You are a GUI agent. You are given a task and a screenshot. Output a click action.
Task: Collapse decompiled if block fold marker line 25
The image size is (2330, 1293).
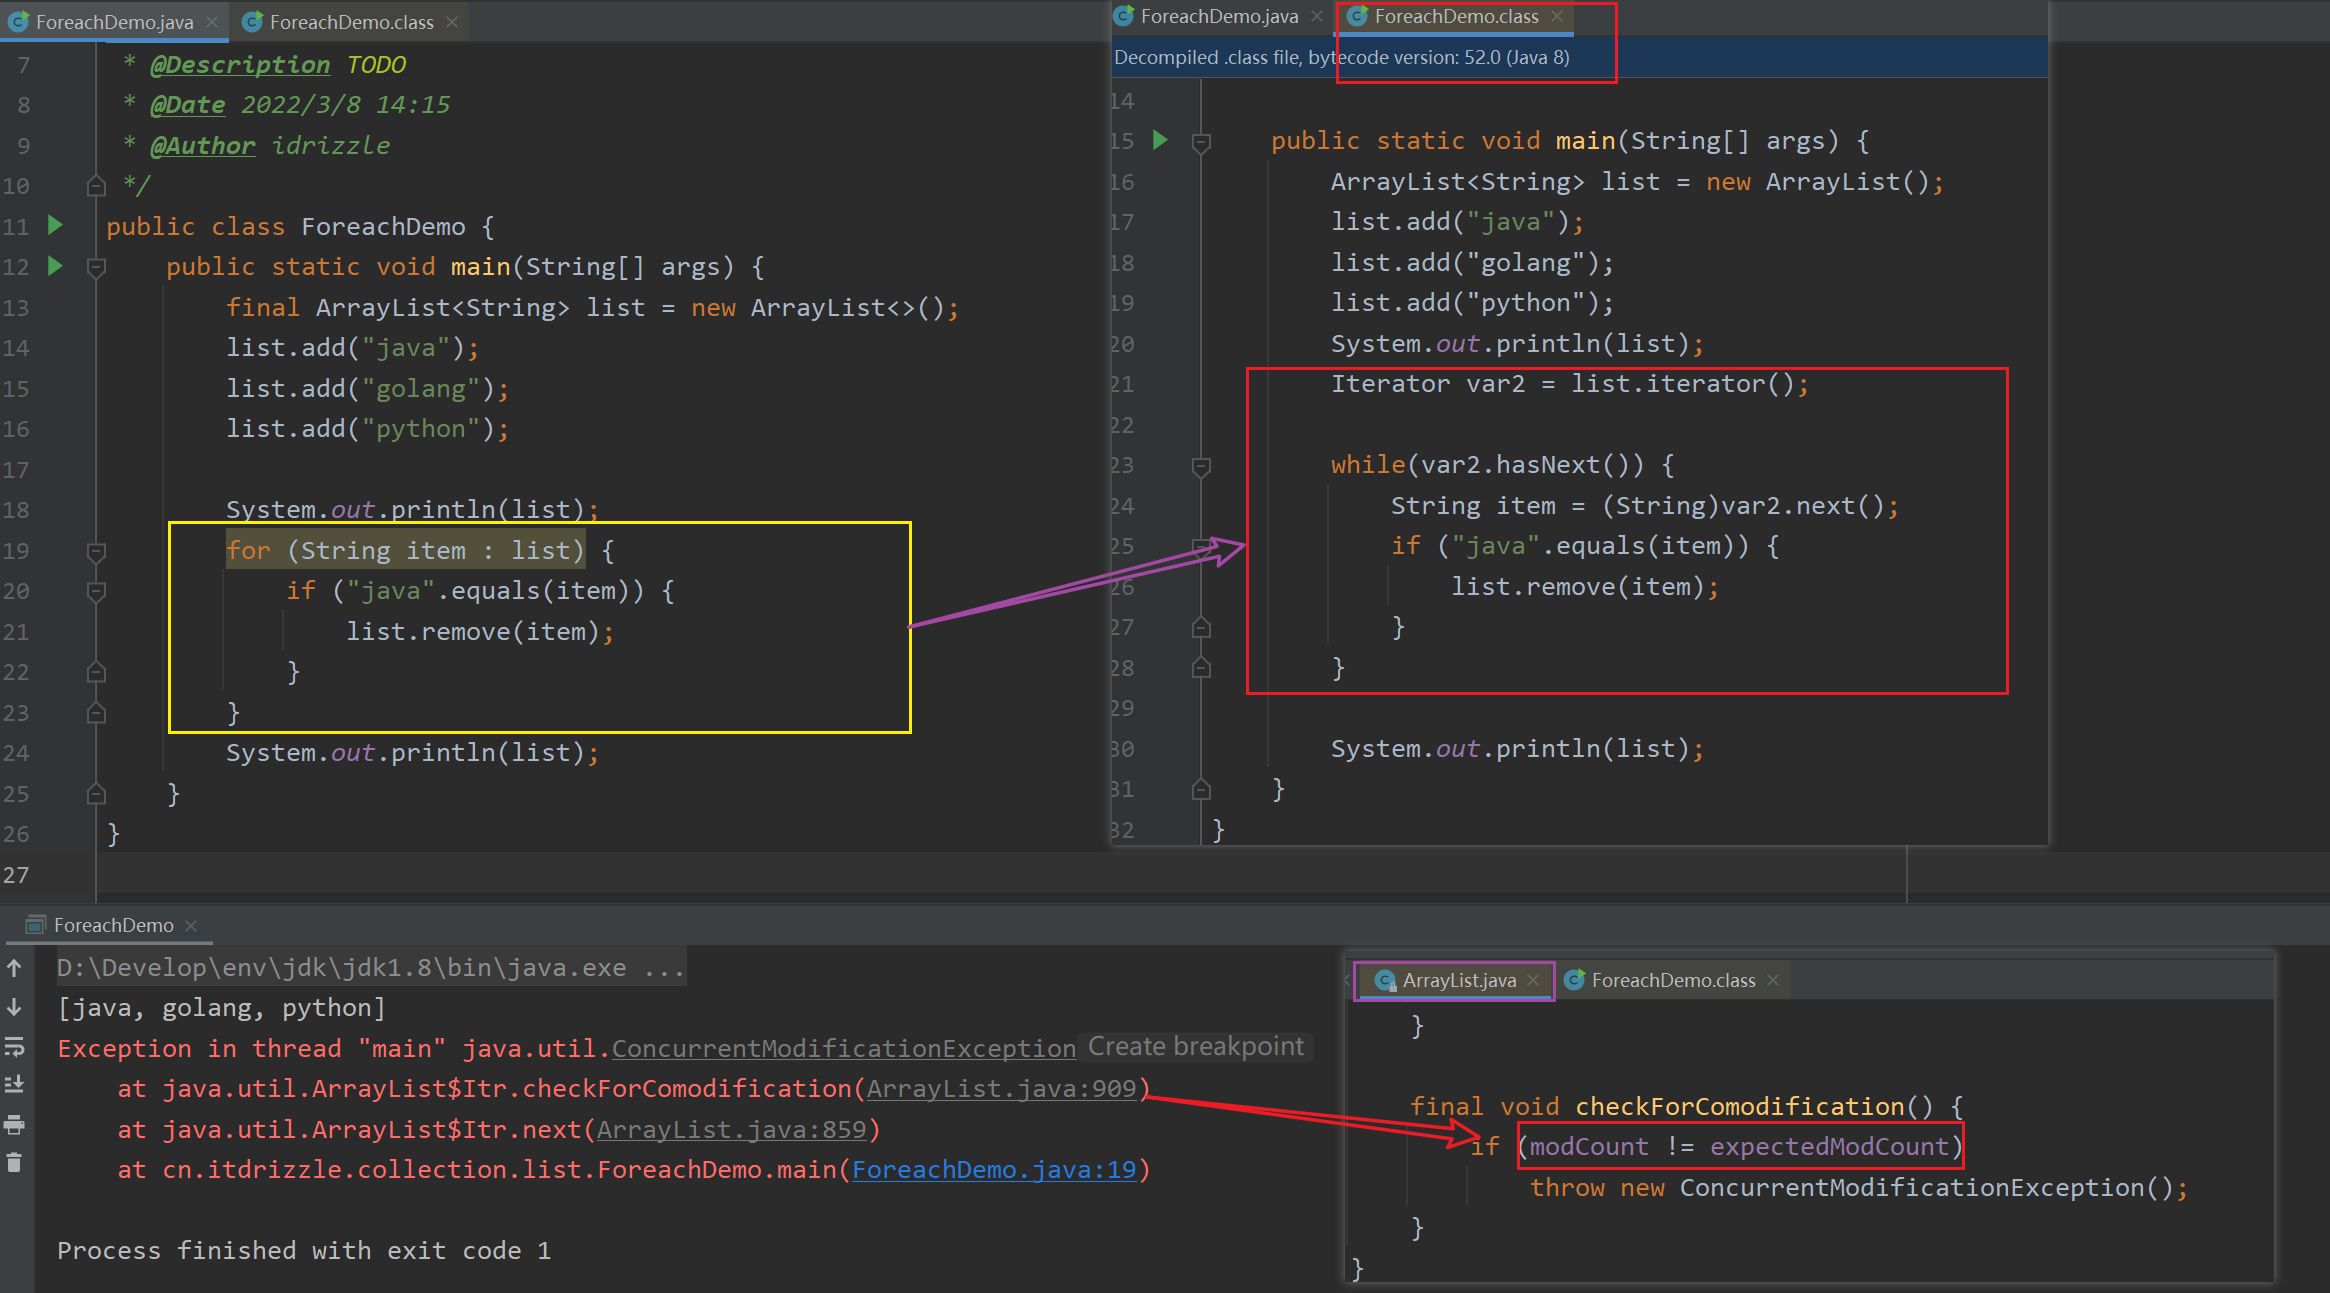click(x=1201, y=547)
